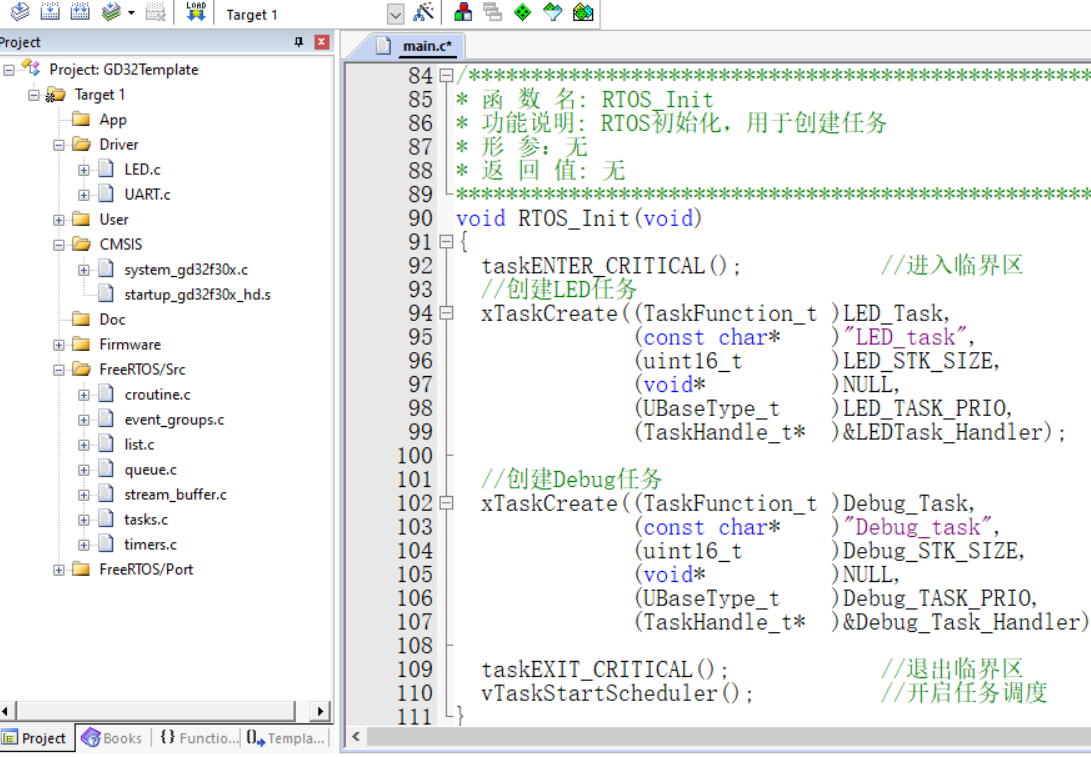Click the GD32Template project icon
This screenshot has width=1091, height=757.
click(31, 68)
